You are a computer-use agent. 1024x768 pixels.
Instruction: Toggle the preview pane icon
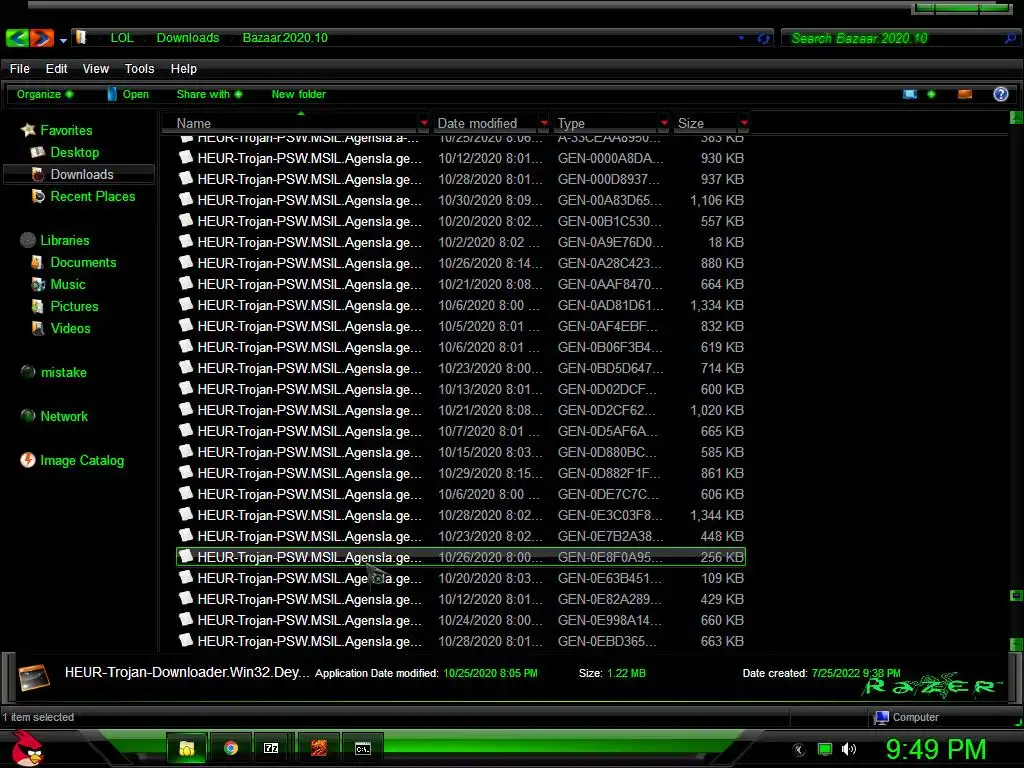click(x=965, y=94)
